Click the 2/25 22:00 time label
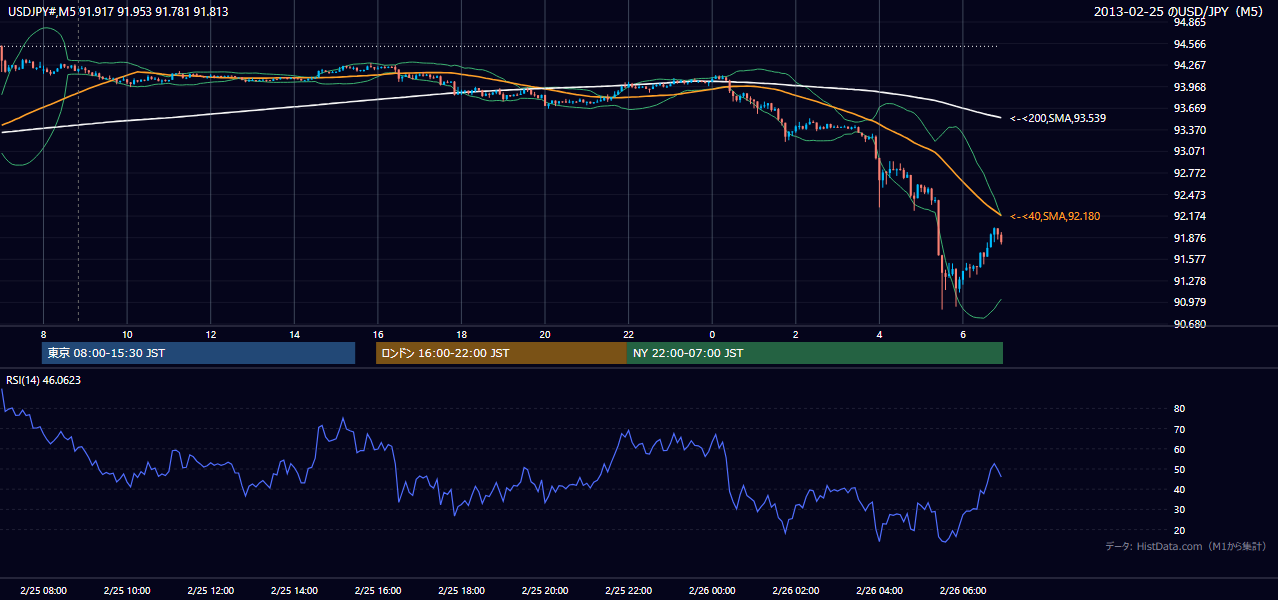This screenshot has height=600, width=1278. pos(628,591)
